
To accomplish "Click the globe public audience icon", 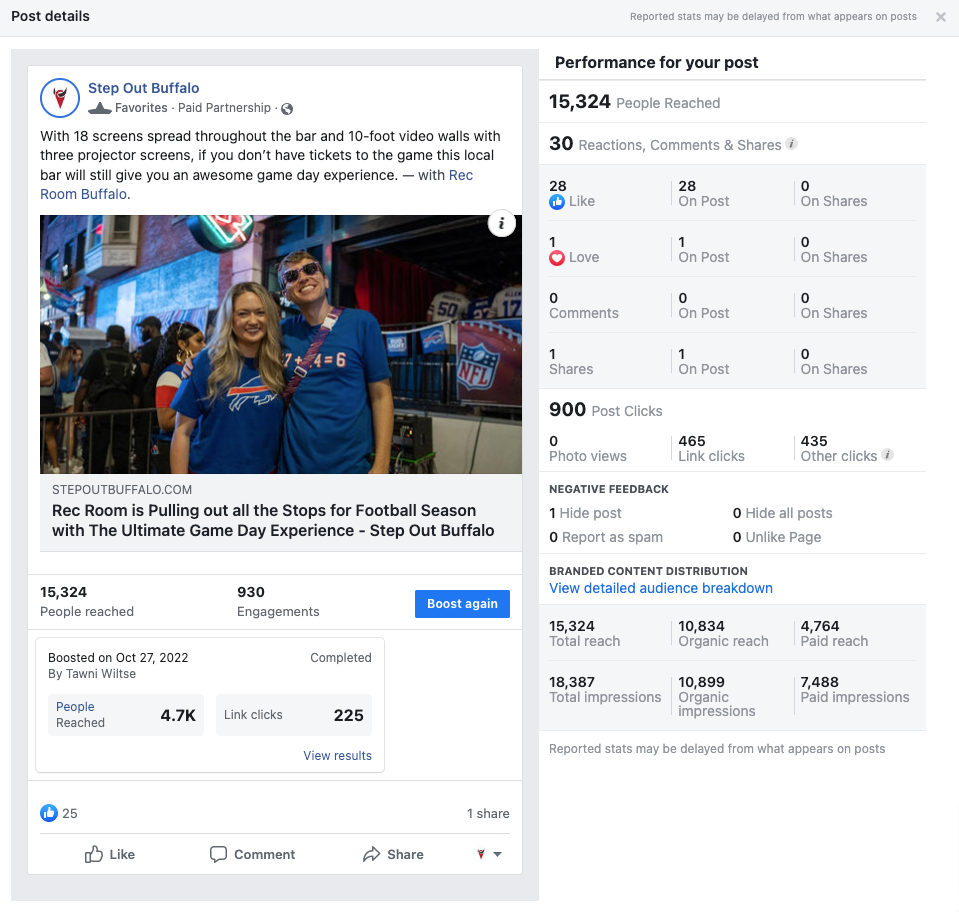I will pos(287,109).
